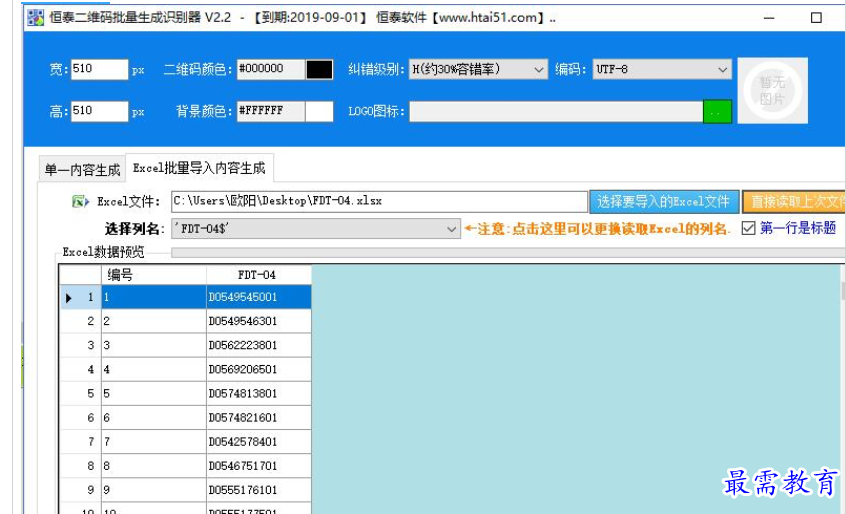Screen dimensions: 846x514
Task: Click the 背景颜色 #FFFFFF hex field
Action: (x=271, y=111)
